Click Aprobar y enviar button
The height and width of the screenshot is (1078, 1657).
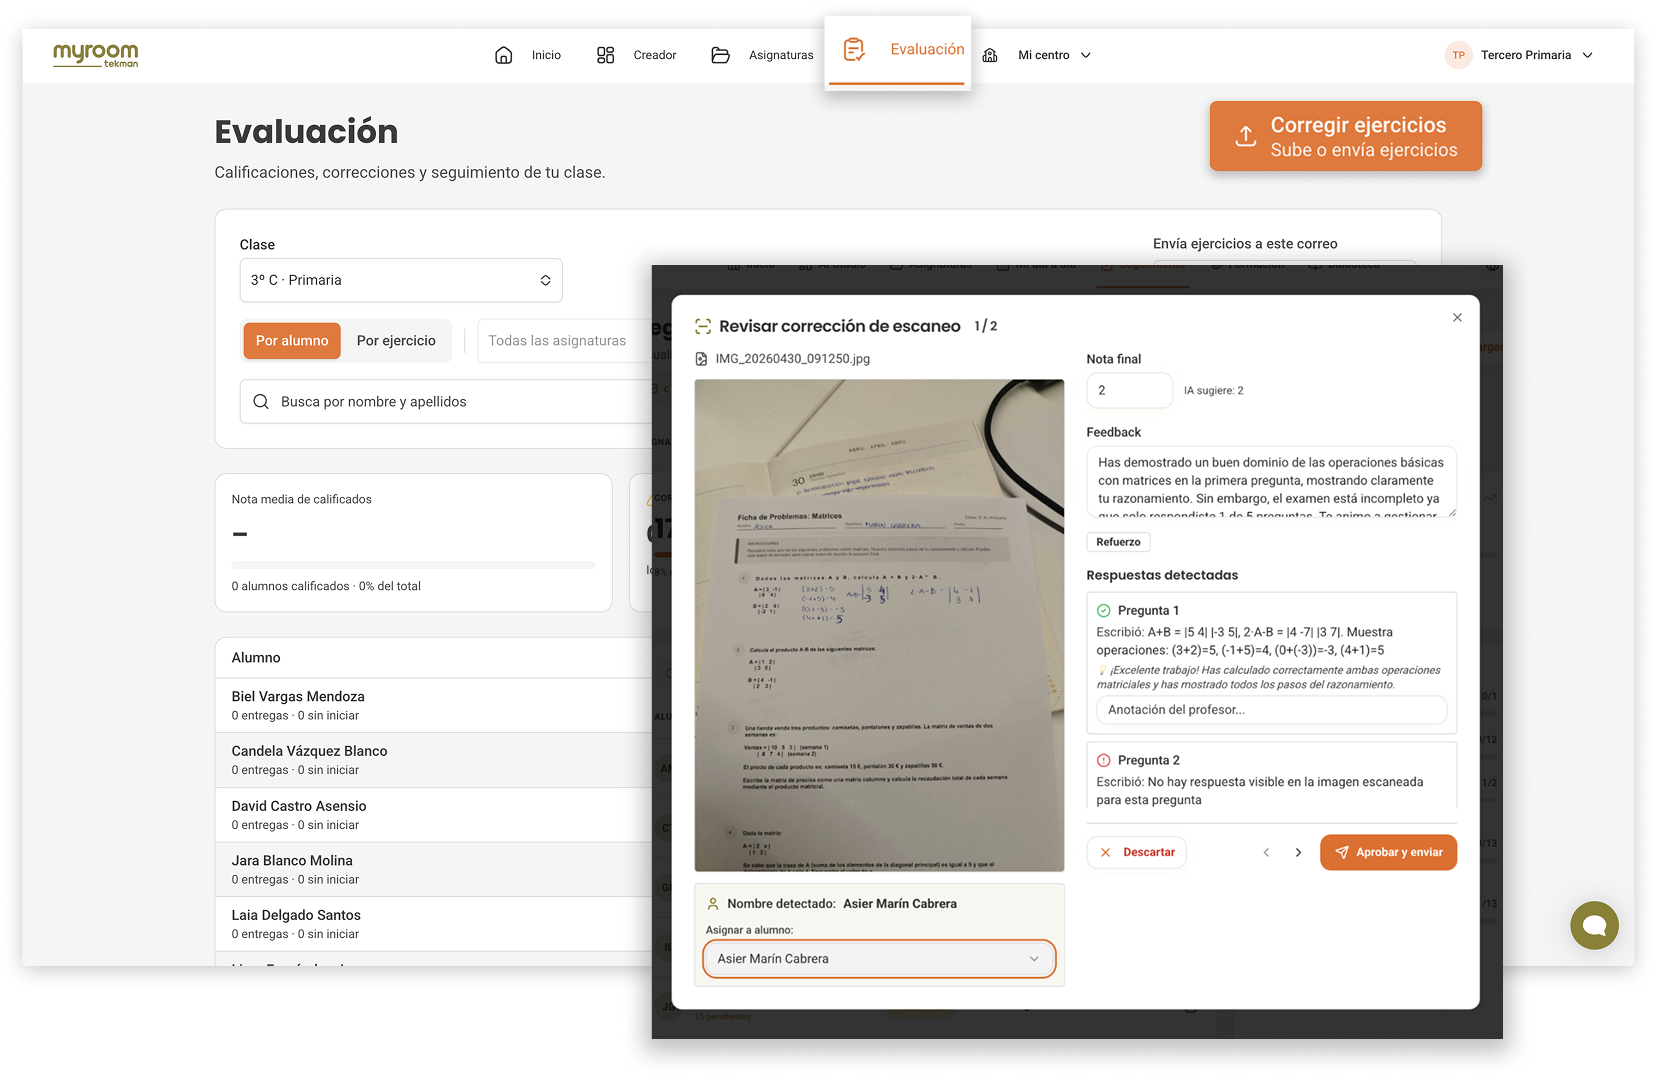coord(1388,852)
